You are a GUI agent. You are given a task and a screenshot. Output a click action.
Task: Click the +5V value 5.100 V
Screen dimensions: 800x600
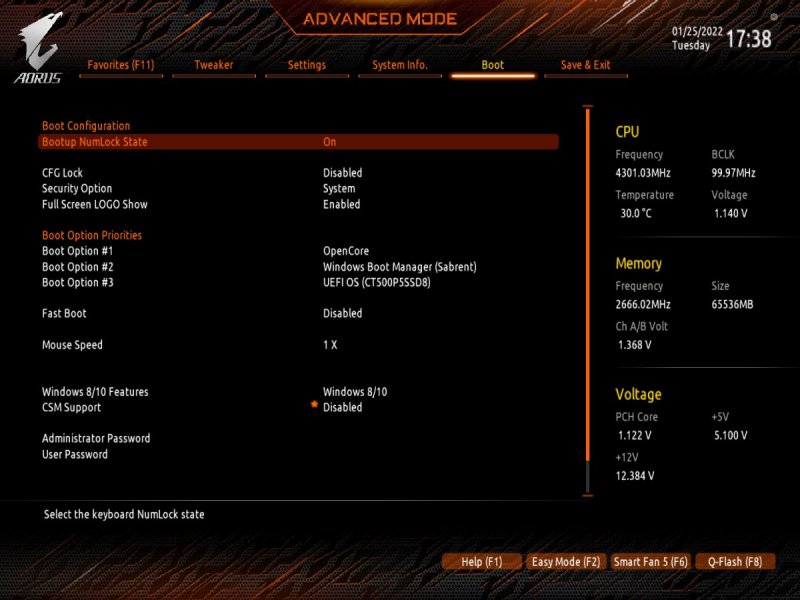[731, 436]
